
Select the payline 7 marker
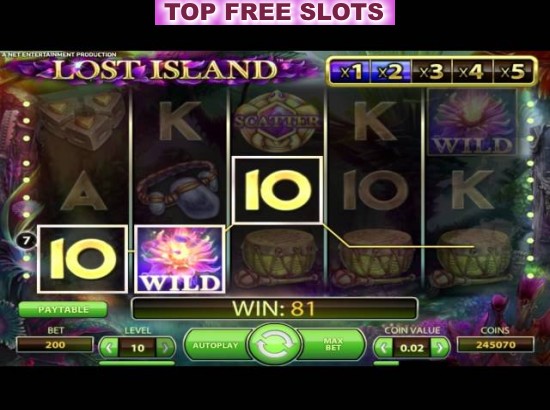tap(26, 241)
